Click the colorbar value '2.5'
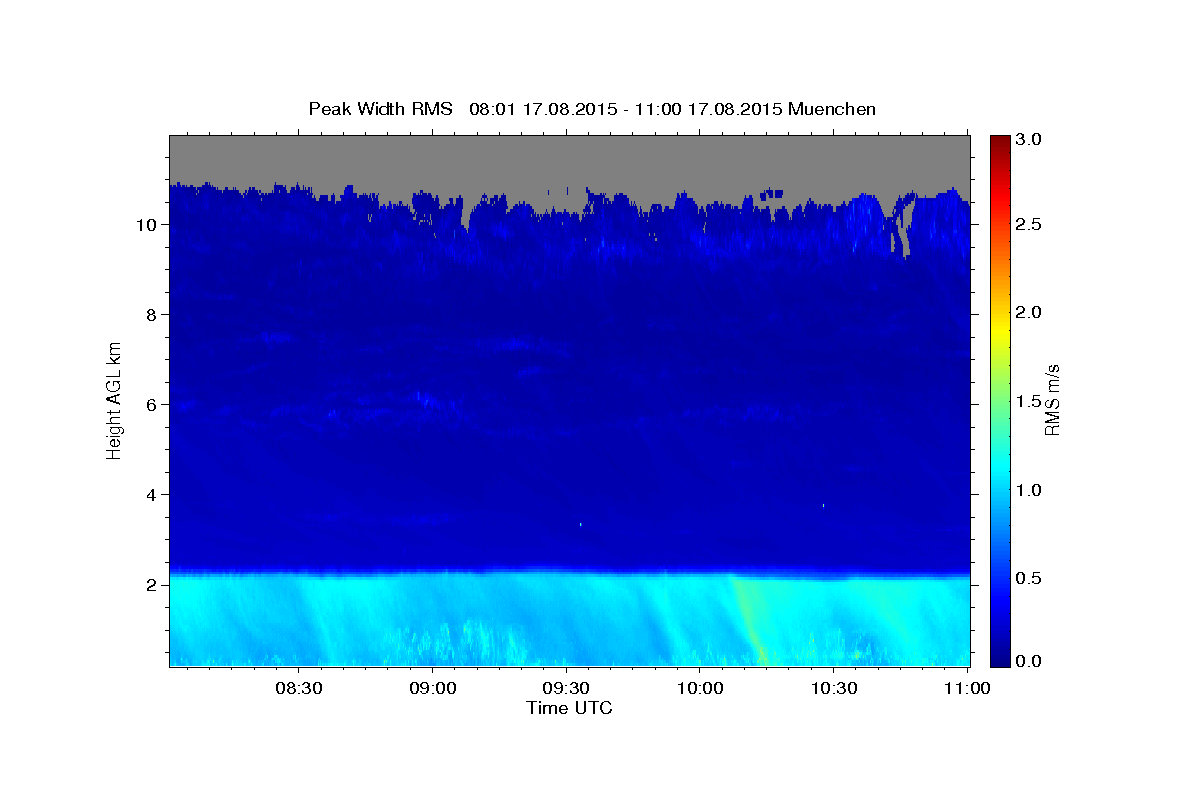Screen dimensions: 1200x800 coord(1028,225)
